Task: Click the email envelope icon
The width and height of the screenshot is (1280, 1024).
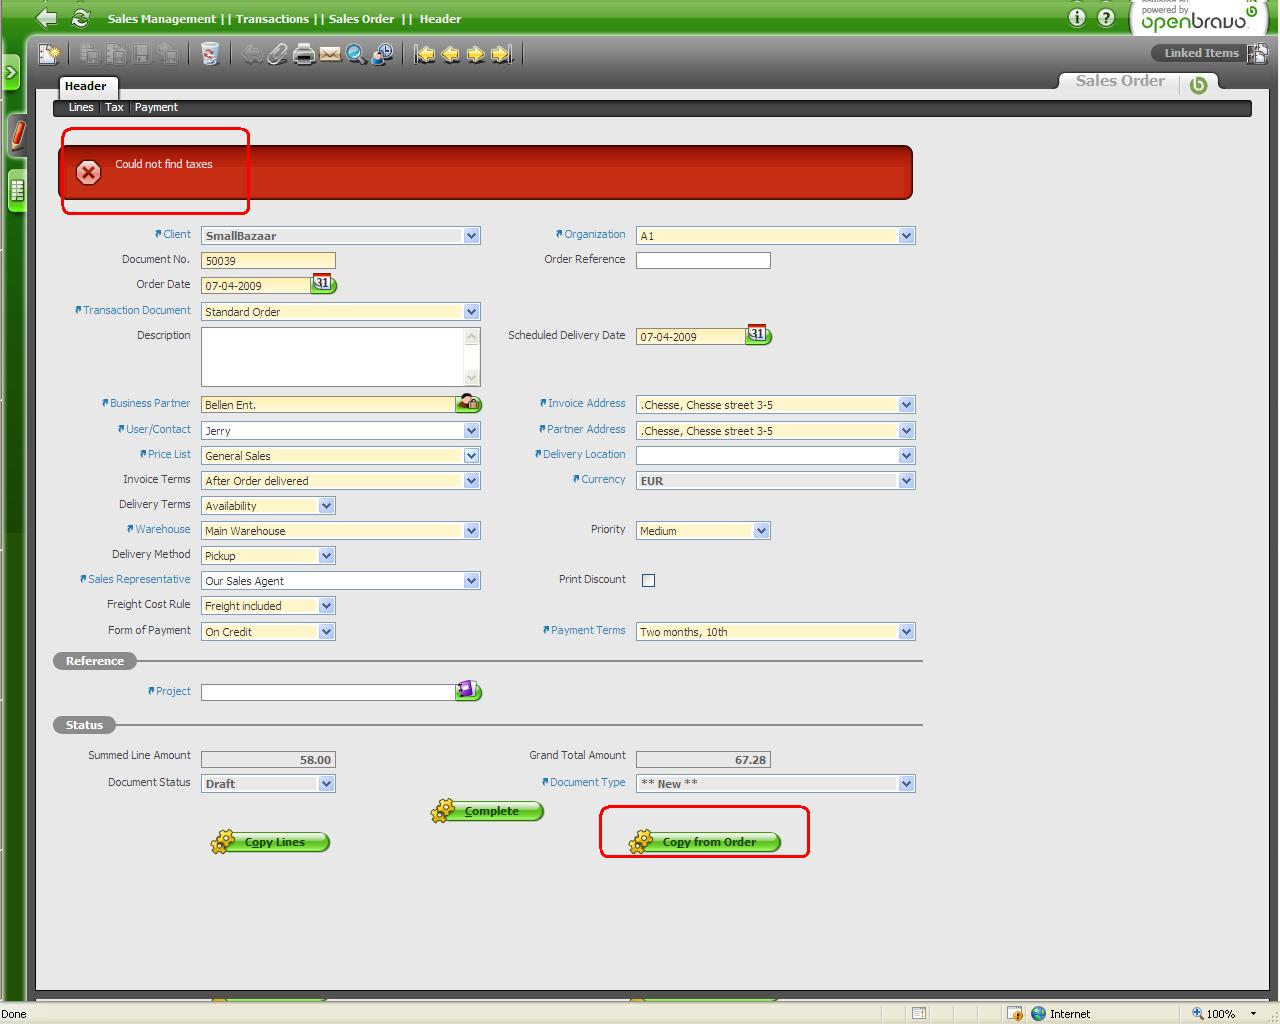Action: (x=330, y=54)
